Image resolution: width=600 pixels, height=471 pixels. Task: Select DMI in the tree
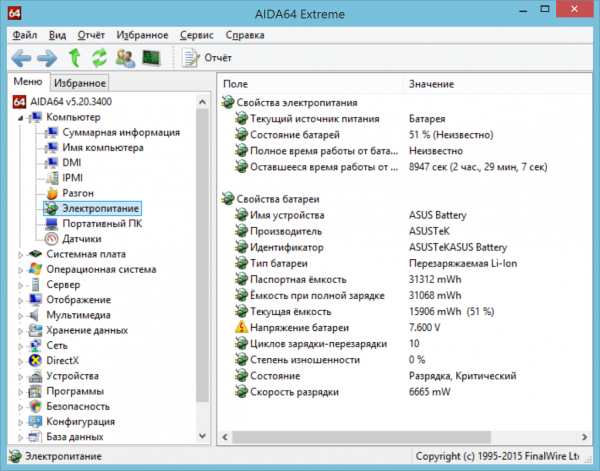[x=72, y=163]
